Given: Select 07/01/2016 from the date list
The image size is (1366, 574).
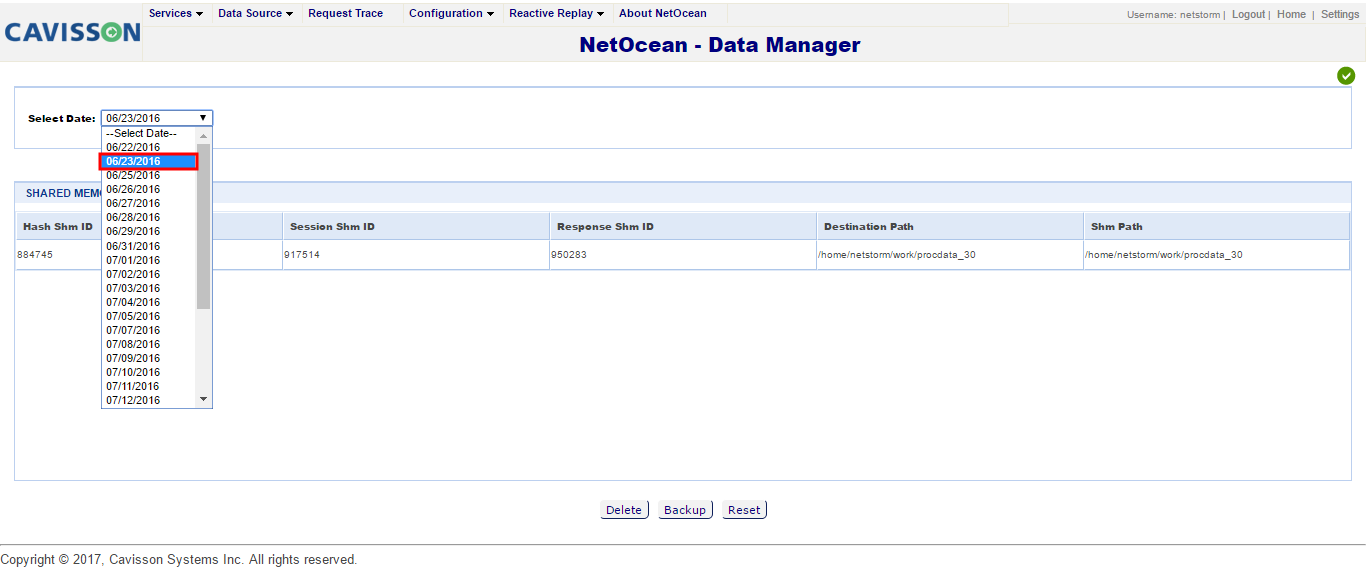Looking at the screenshot, I should pyautogui.click(x=149, y=260).
